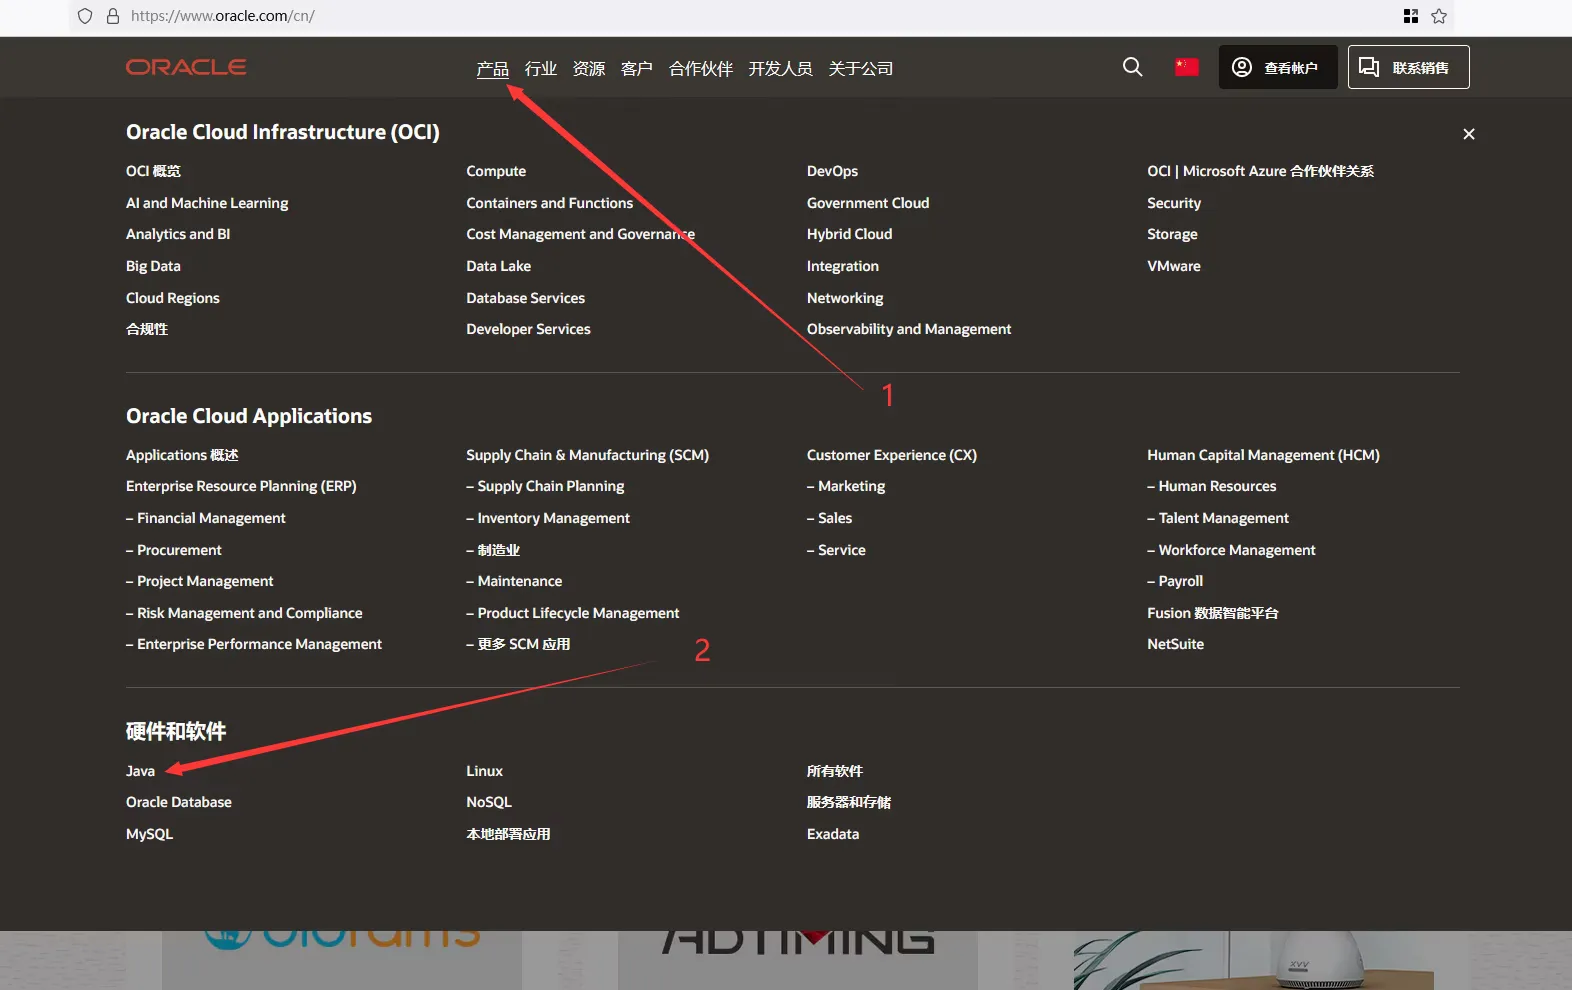This screenshot has width=1572, height=990.
Task: Open the Java link under 硬件和软件
Action: click(x=140, y=771)
